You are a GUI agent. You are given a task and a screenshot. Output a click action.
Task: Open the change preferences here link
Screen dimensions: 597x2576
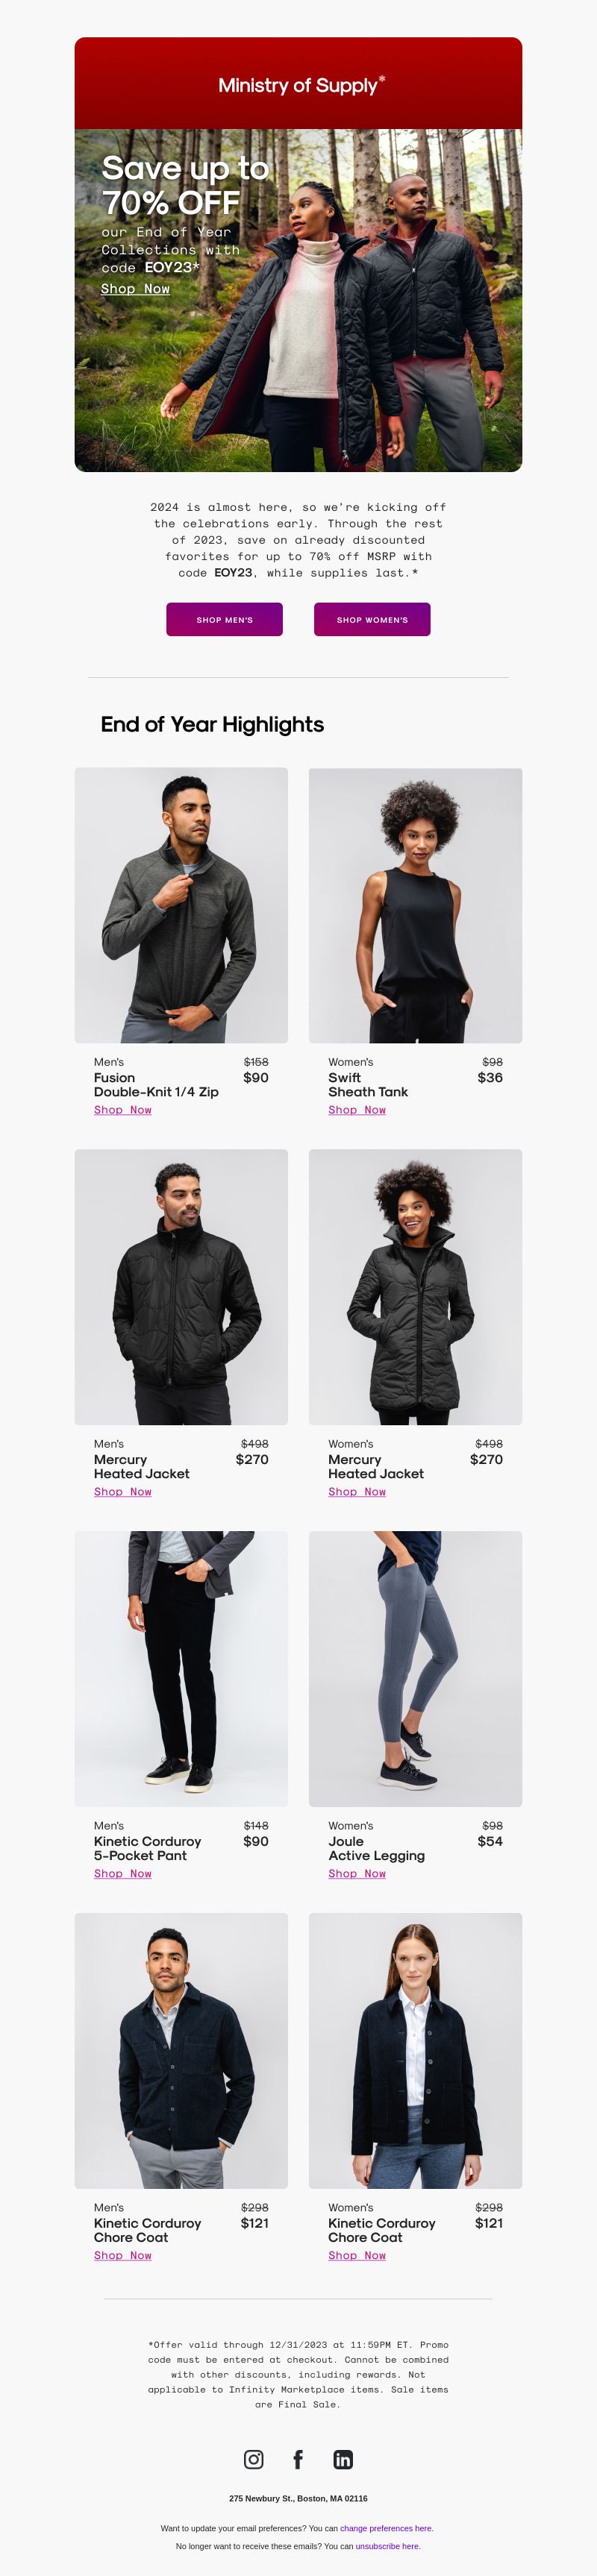point(387,2528)
